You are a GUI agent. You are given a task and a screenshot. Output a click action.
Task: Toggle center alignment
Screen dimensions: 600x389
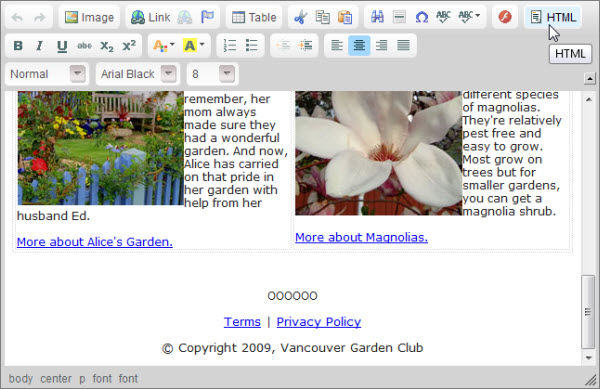click(359, 46)
